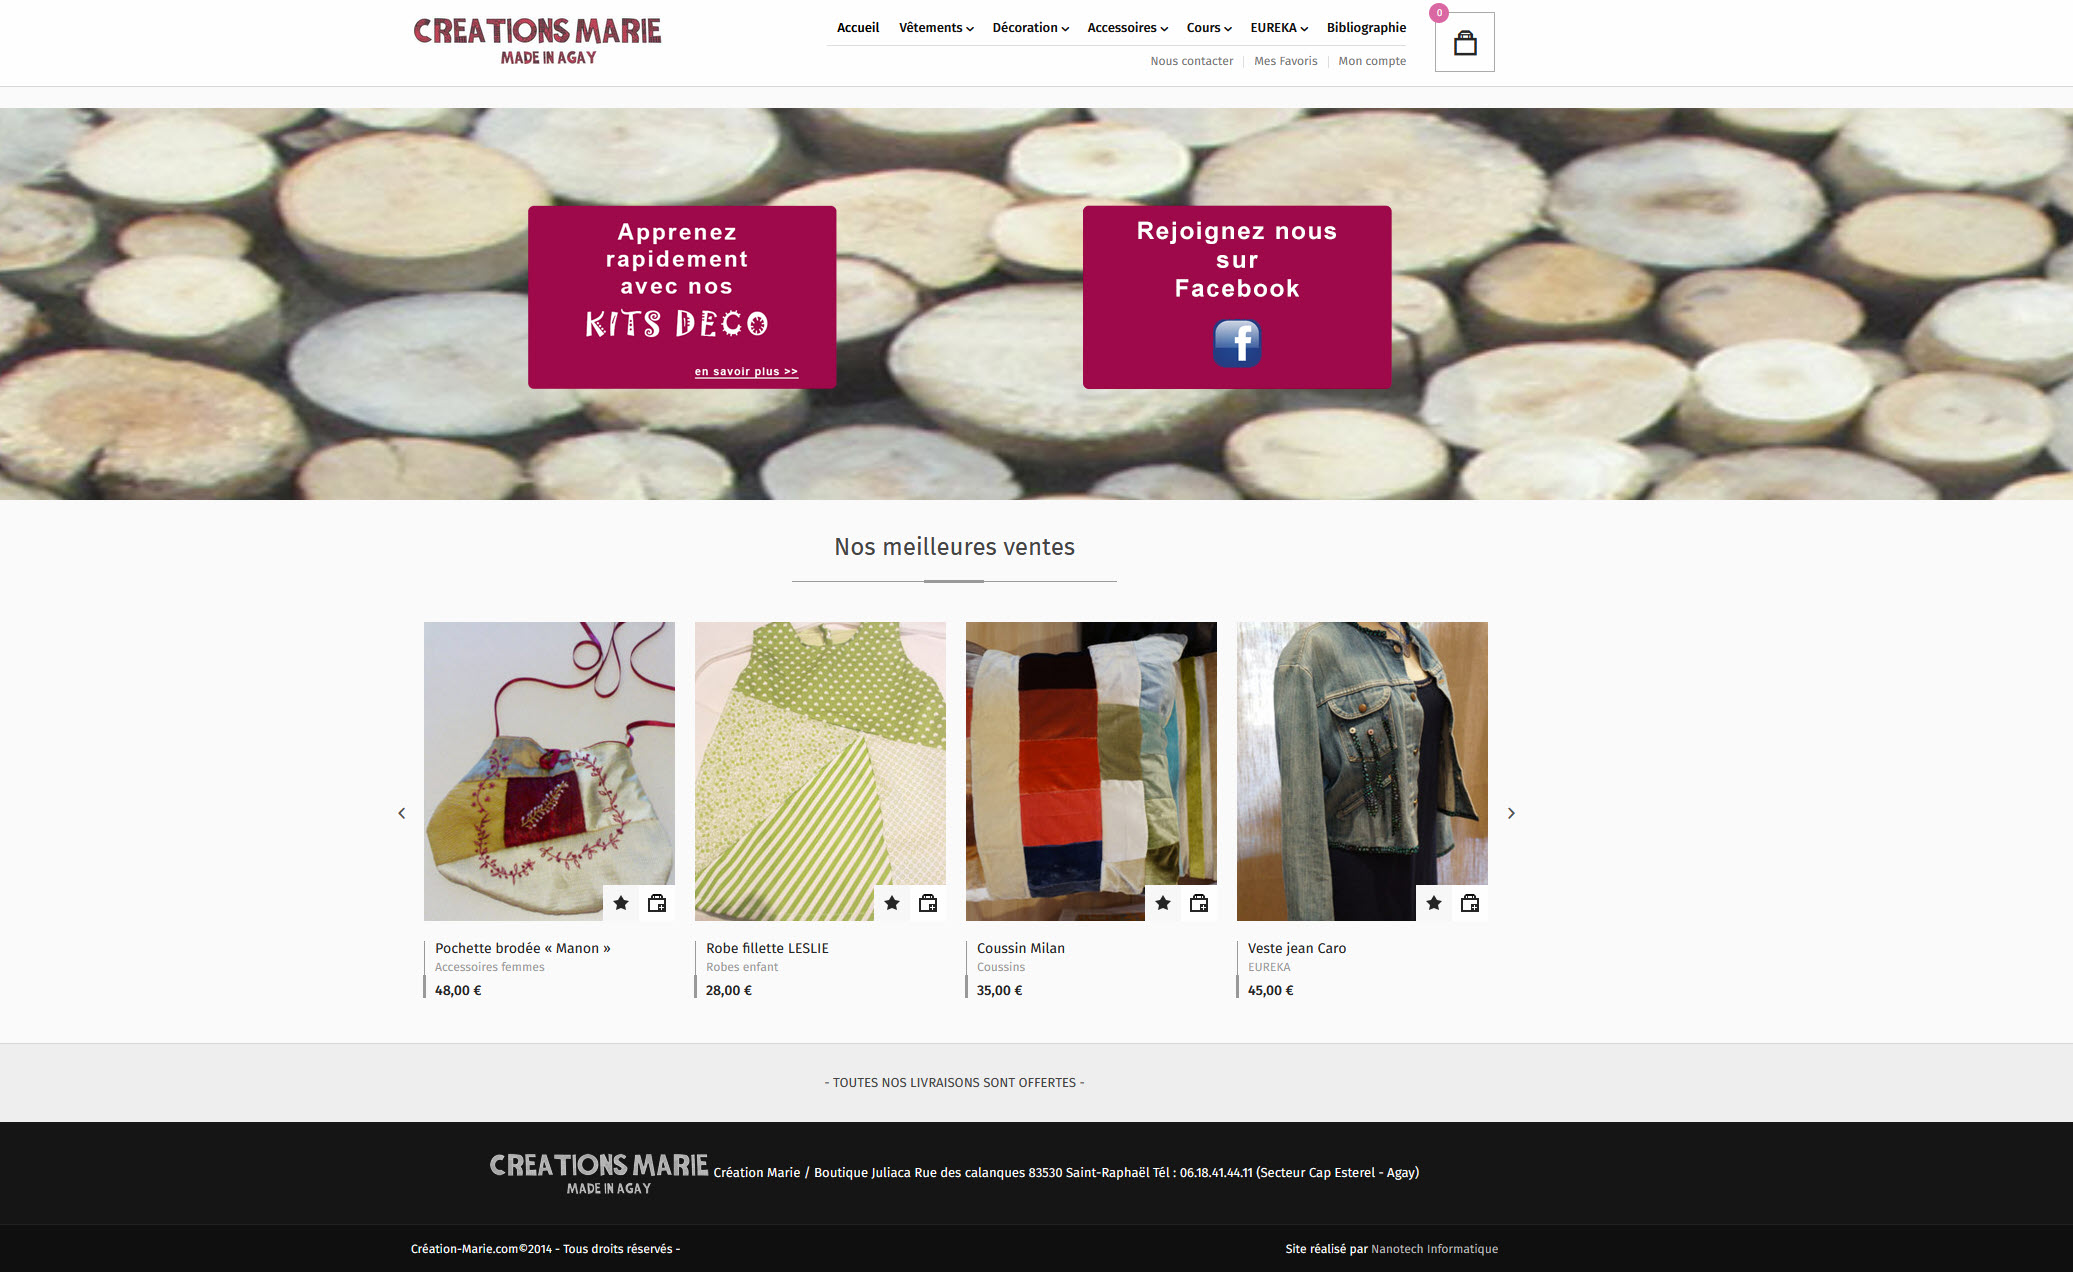
Task: Add Pochette brodée Manon to cart icon
Action: (657, 903)
